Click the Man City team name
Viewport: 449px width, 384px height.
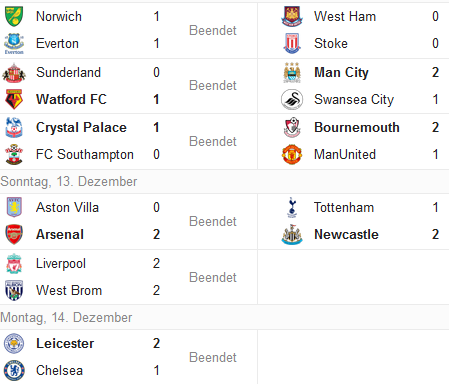341,73
